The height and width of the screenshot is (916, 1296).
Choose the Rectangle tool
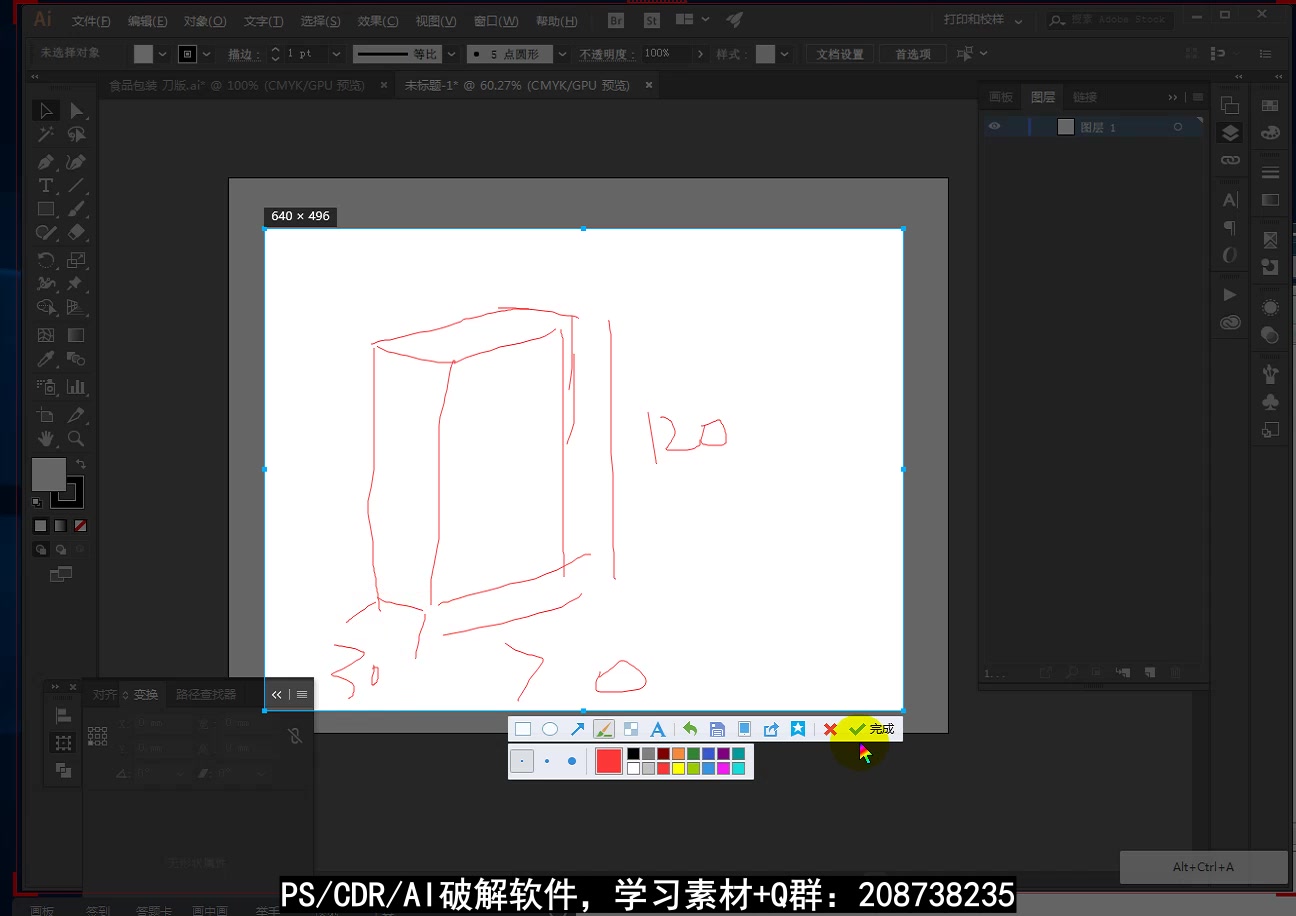point(46,208)
